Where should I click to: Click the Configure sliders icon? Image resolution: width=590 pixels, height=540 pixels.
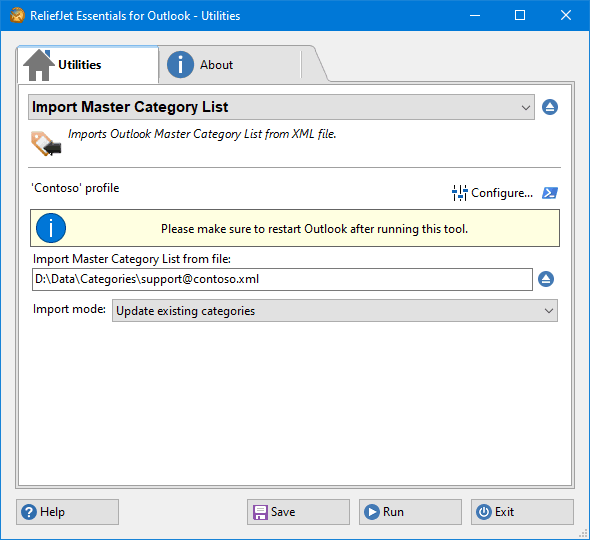(459, 193)
